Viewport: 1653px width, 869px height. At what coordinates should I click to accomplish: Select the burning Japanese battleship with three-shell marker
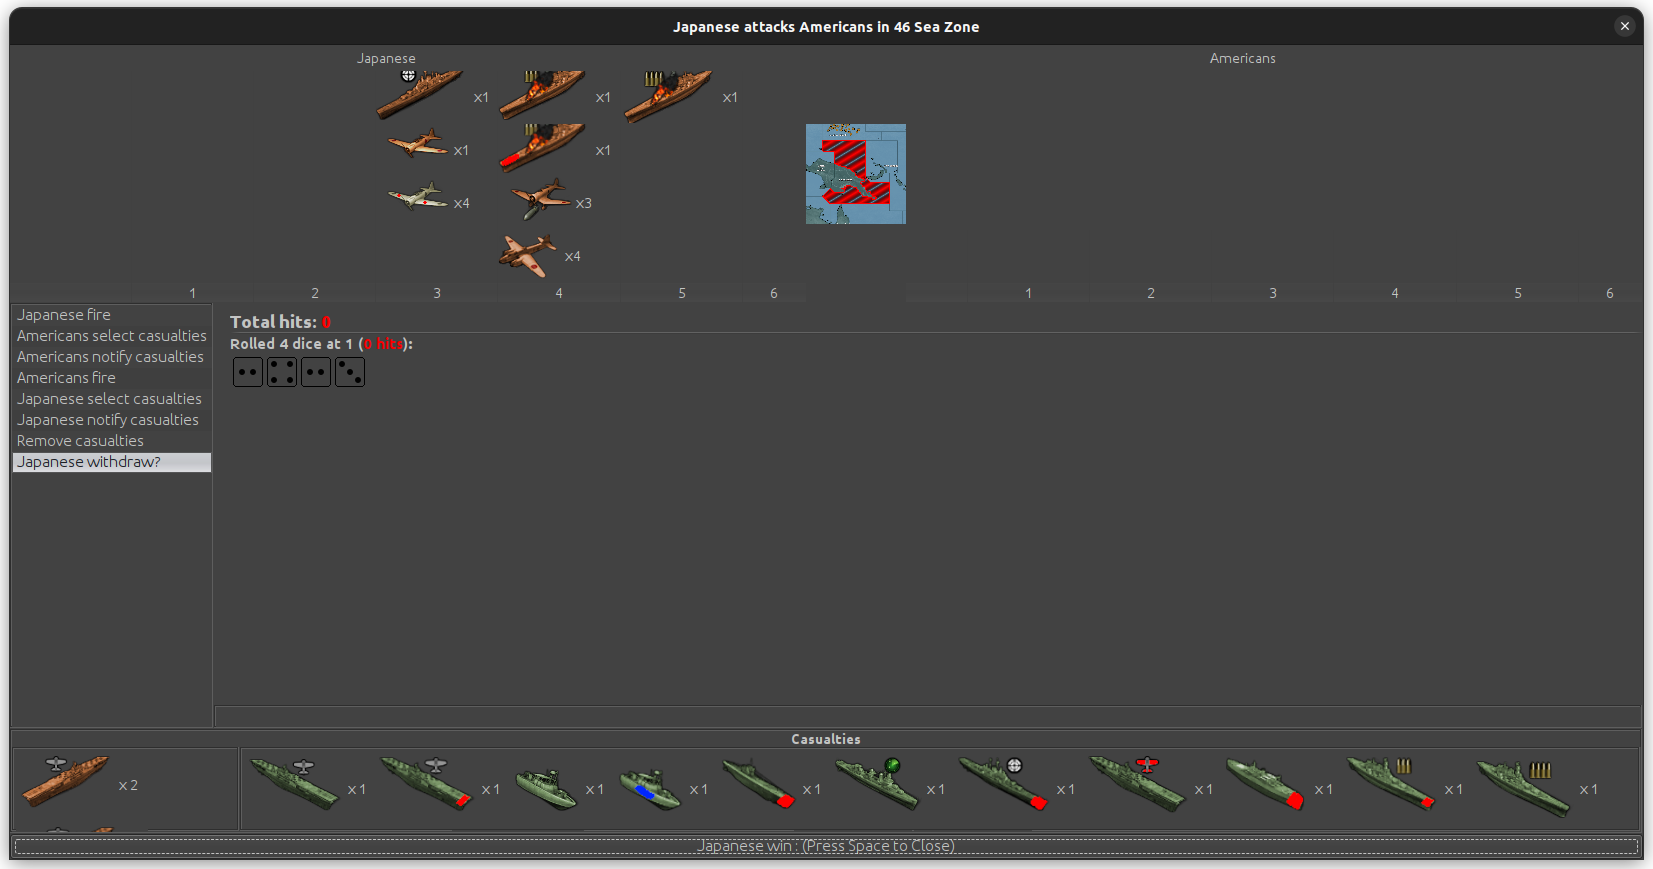click(542, 94)
